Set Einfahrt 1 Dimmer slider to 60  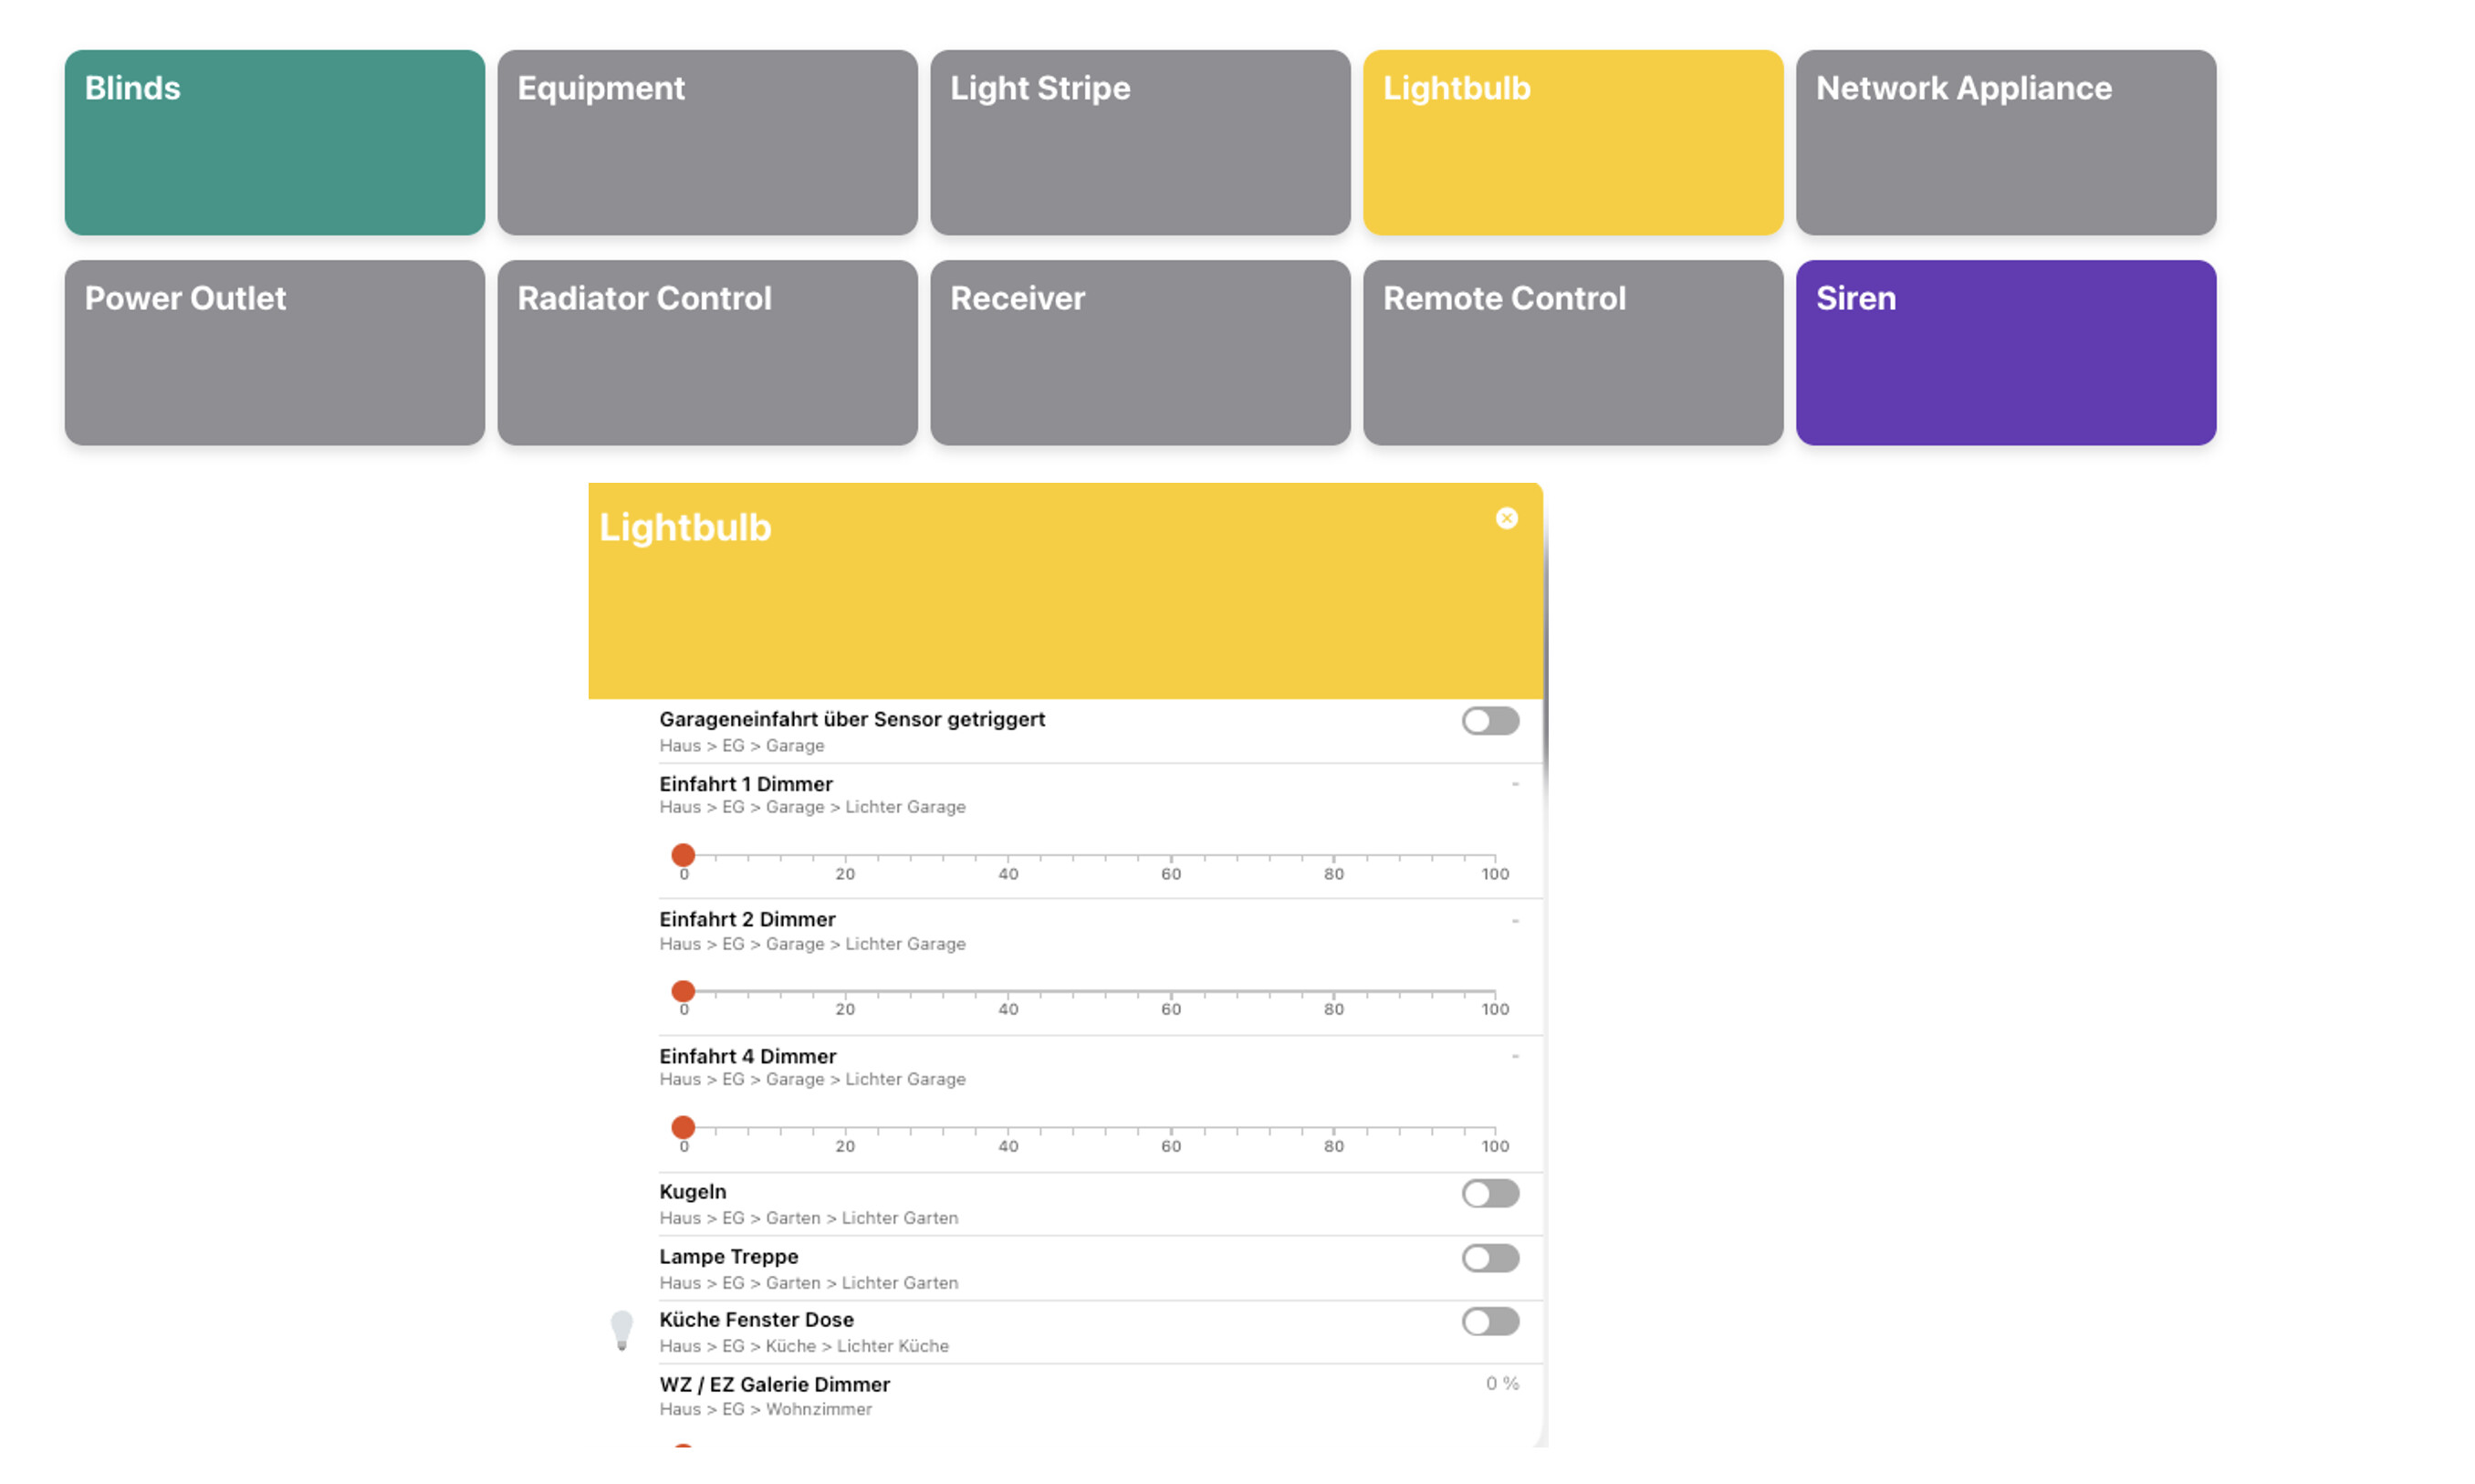tap(1170, 856)
